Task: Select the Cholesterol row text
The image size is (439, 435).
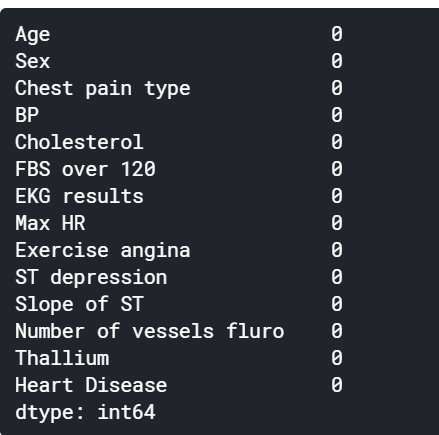Action: click(x=79, y=142)
